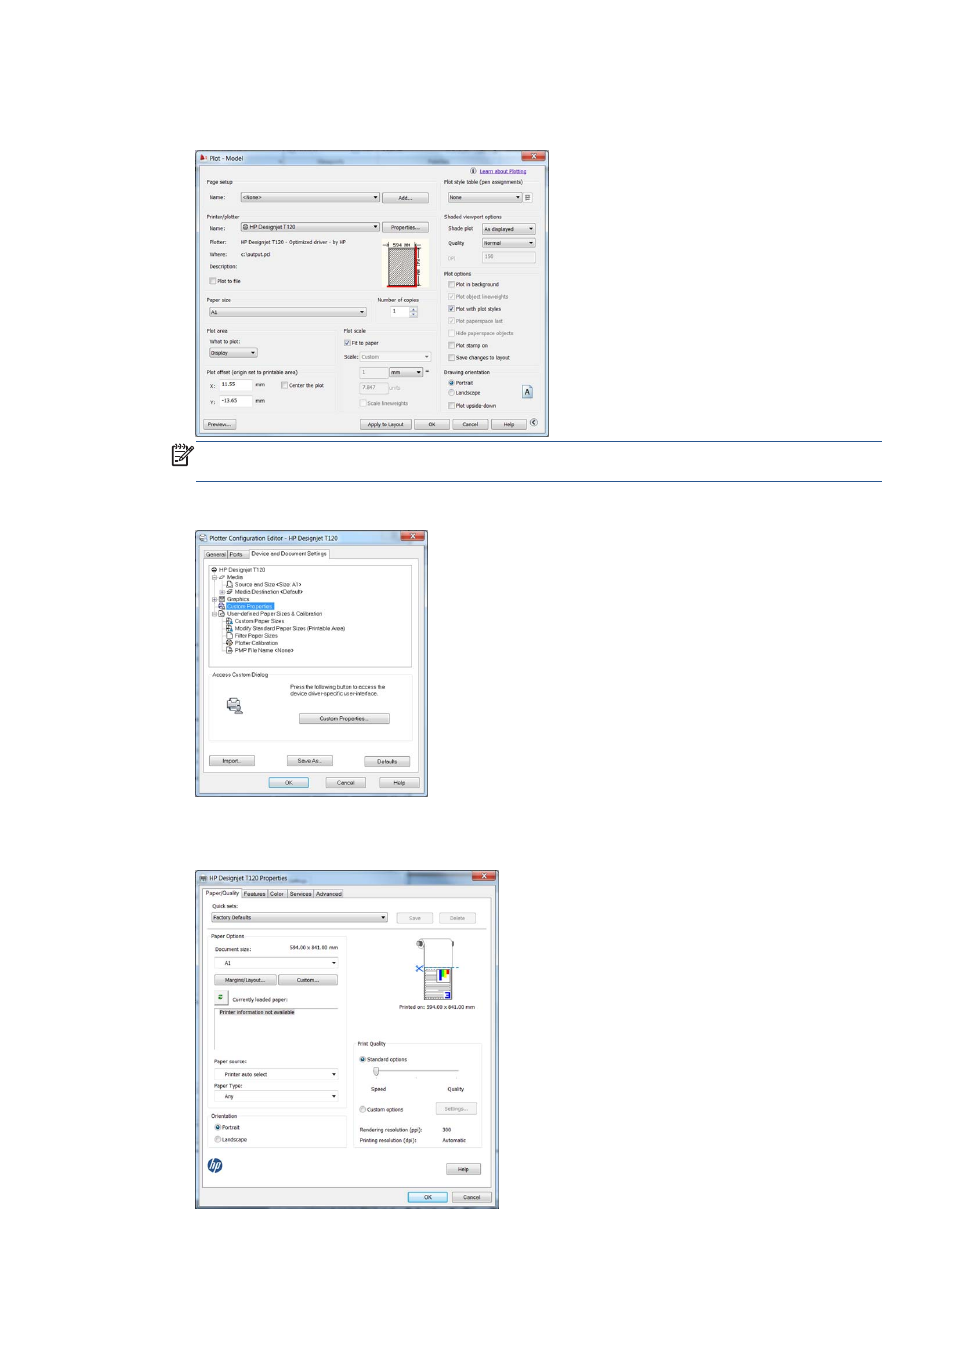The image size is (954, 1350).
Task: Click the Plotter Configuration Editor title icon
Action: coord(203,538)
